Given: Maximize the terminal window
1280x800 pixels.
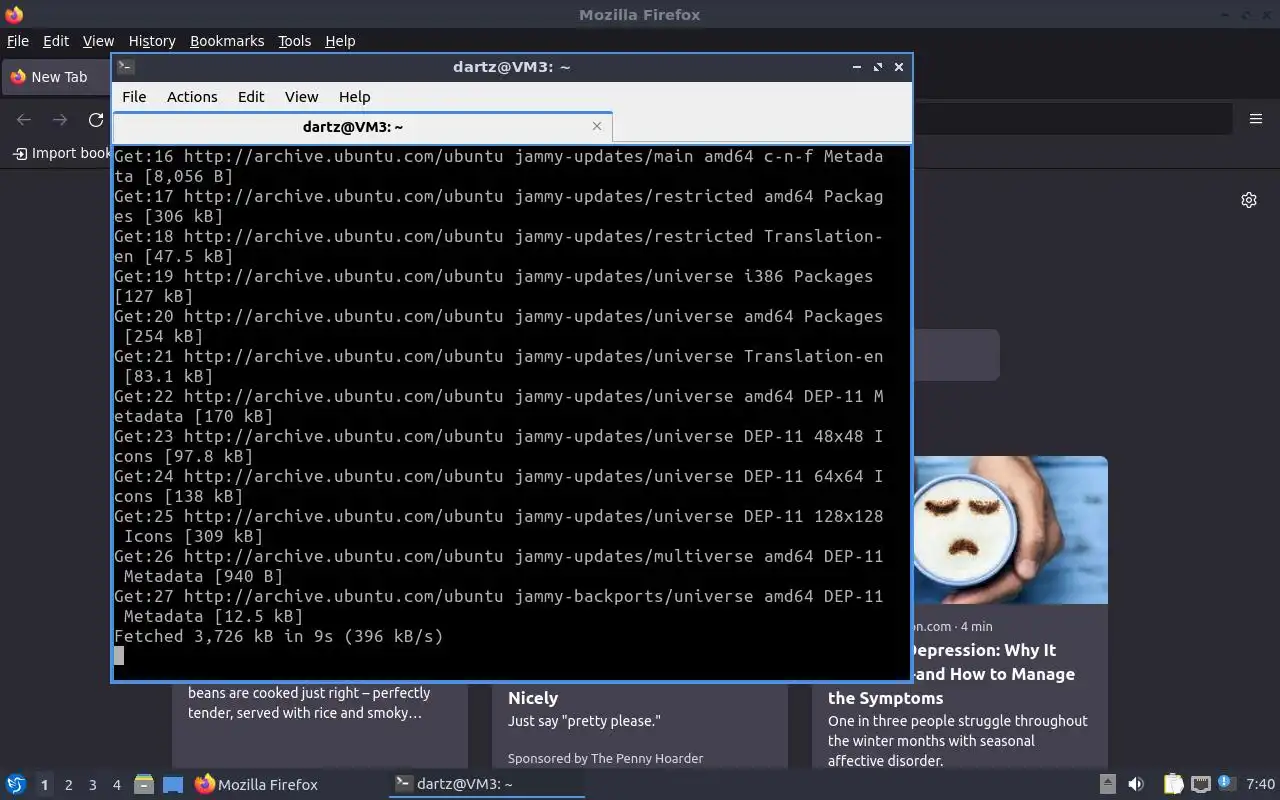Looking at the screenshot, I should click(x=878, y=67).
